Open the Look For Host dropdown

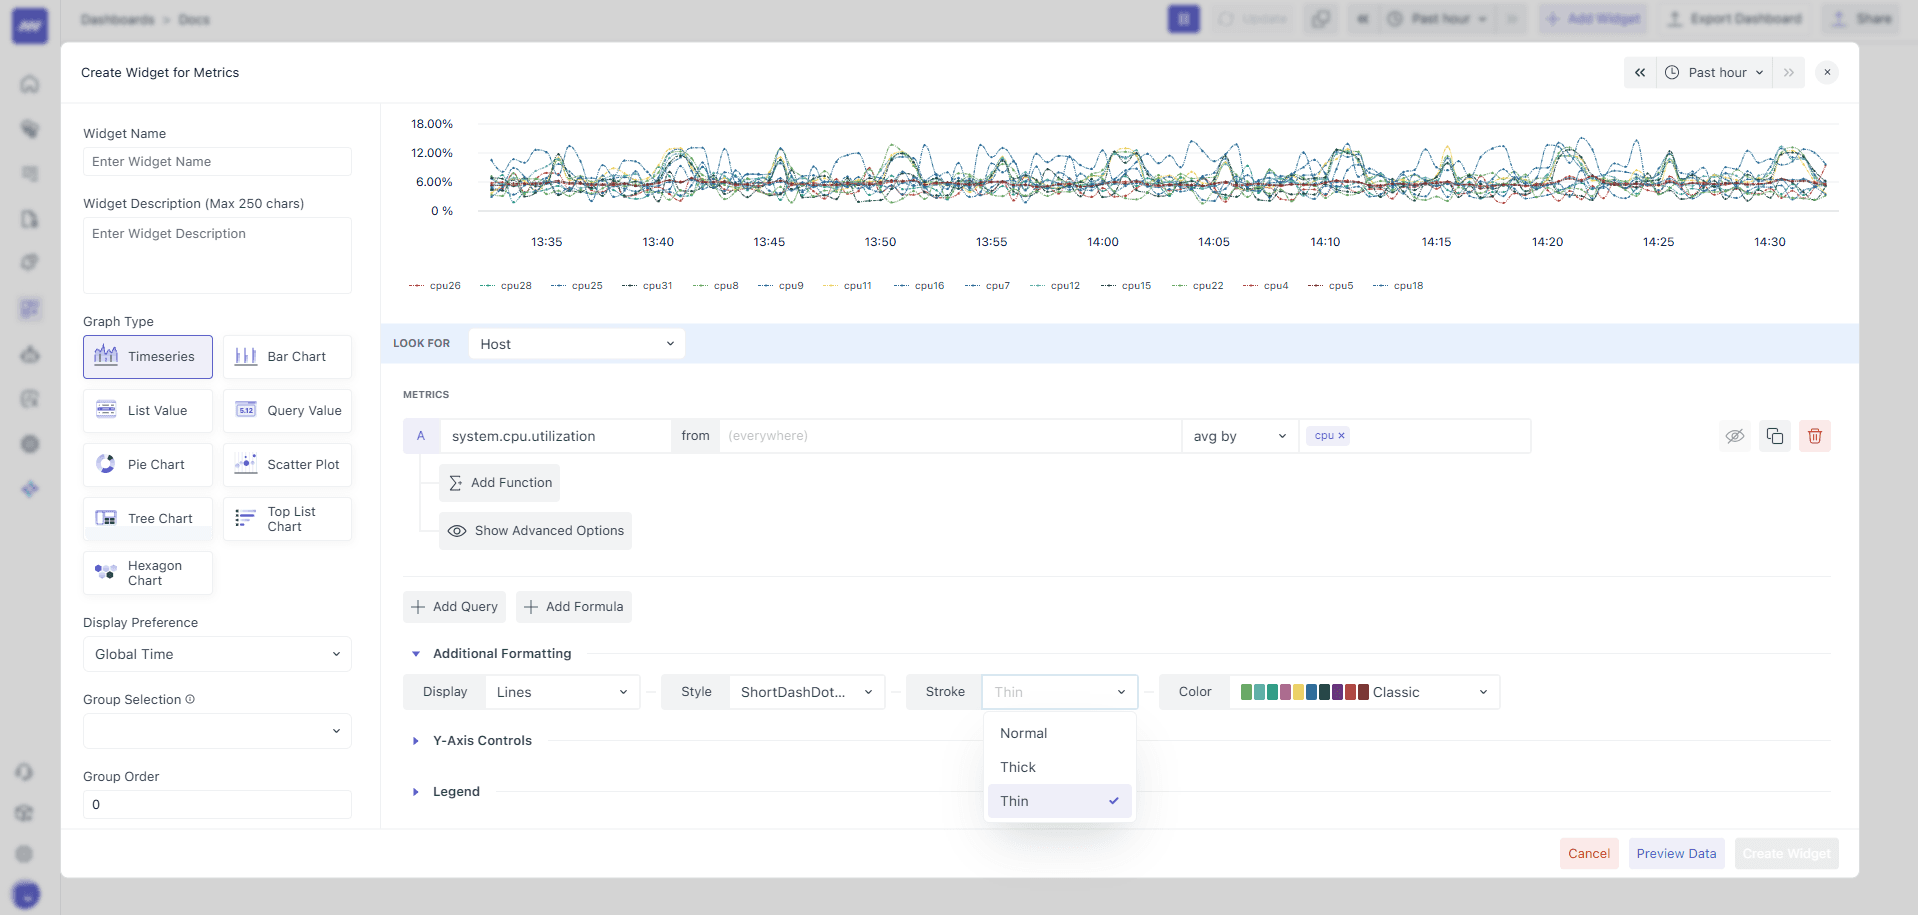[x=576, y=343]
